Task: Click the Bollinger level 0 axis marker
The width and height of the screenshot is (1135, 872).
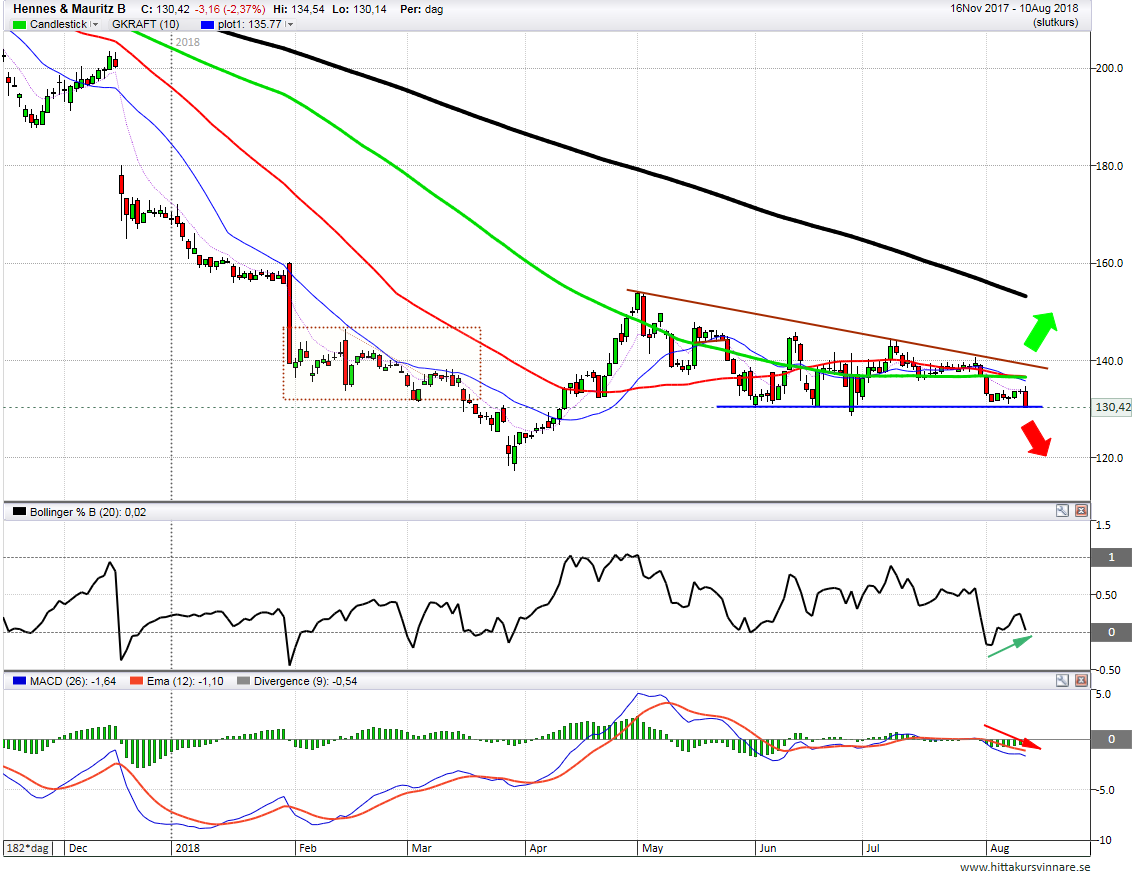Action: (x=1112, y=632)
